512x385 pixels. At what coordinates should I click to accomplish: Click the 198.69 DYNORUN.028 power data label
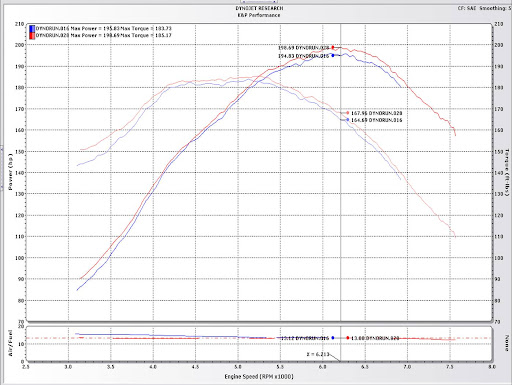[x=303, y=48]
